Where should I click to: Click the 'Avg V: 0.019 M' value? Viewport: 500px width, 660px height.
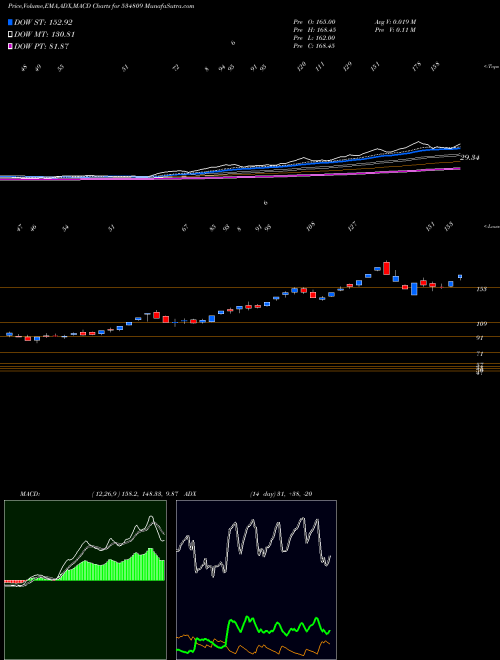(x=395, y=22)
